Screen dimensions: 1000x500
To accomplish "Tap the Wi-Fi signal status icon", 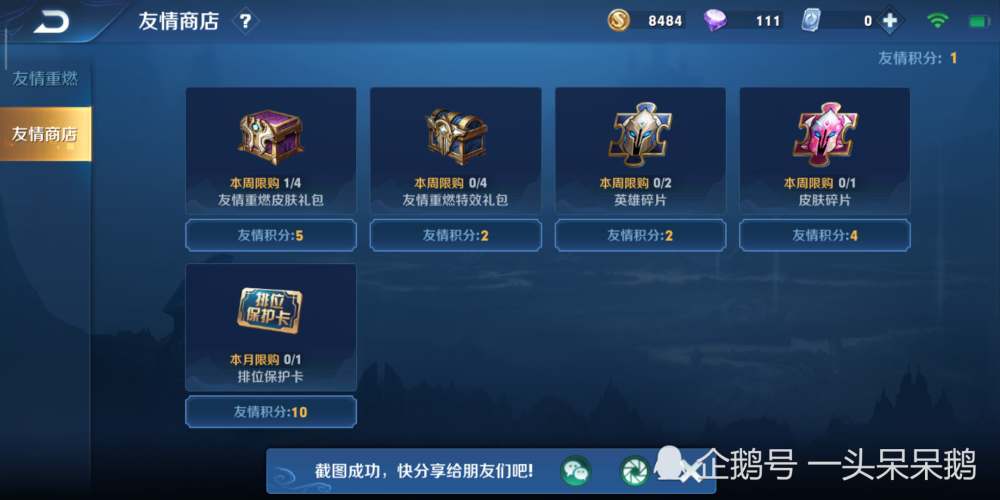I will tap(937, 20).
